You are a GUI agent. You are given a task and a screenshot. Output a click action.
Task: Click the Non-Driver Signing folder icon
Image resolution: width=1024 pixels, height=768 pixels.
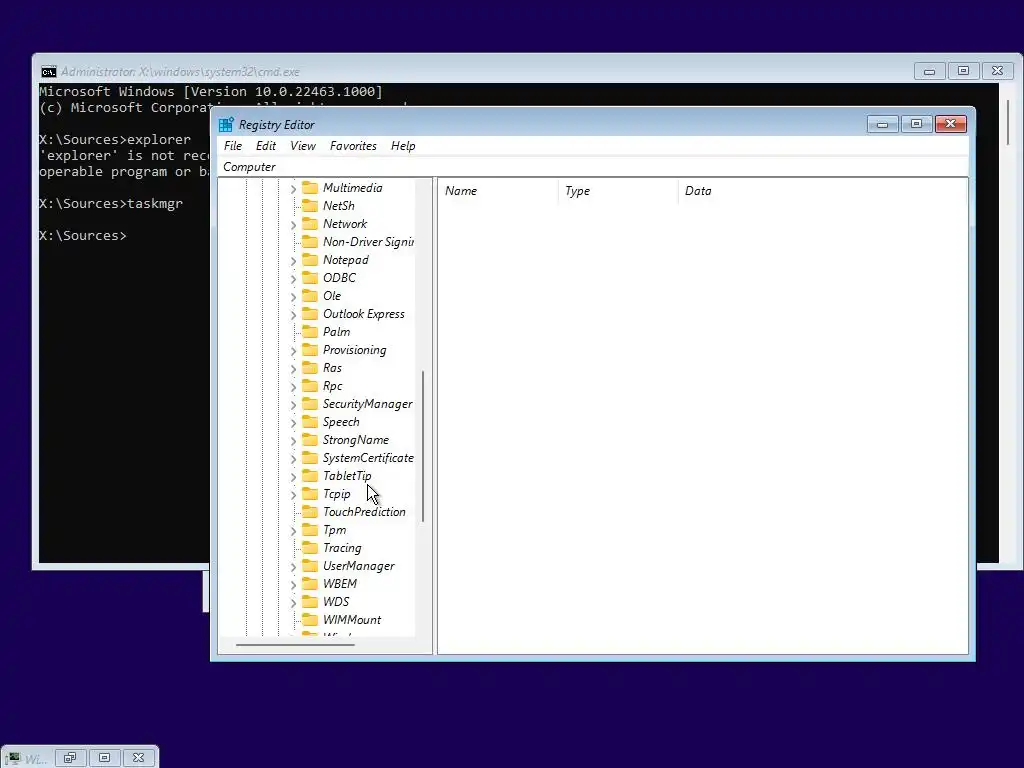[310, 242]
